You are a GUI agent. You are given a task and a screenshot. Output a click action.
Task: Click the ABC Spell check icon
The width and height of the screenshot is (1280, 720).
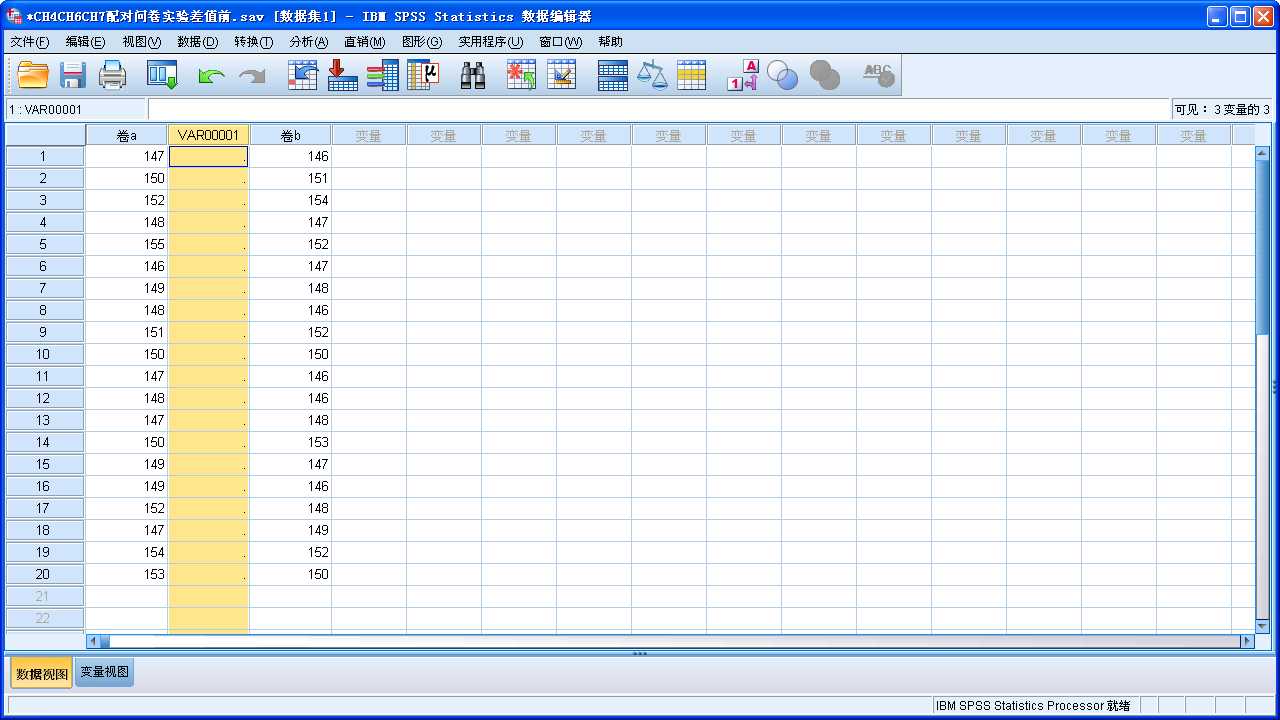(878, 75)
